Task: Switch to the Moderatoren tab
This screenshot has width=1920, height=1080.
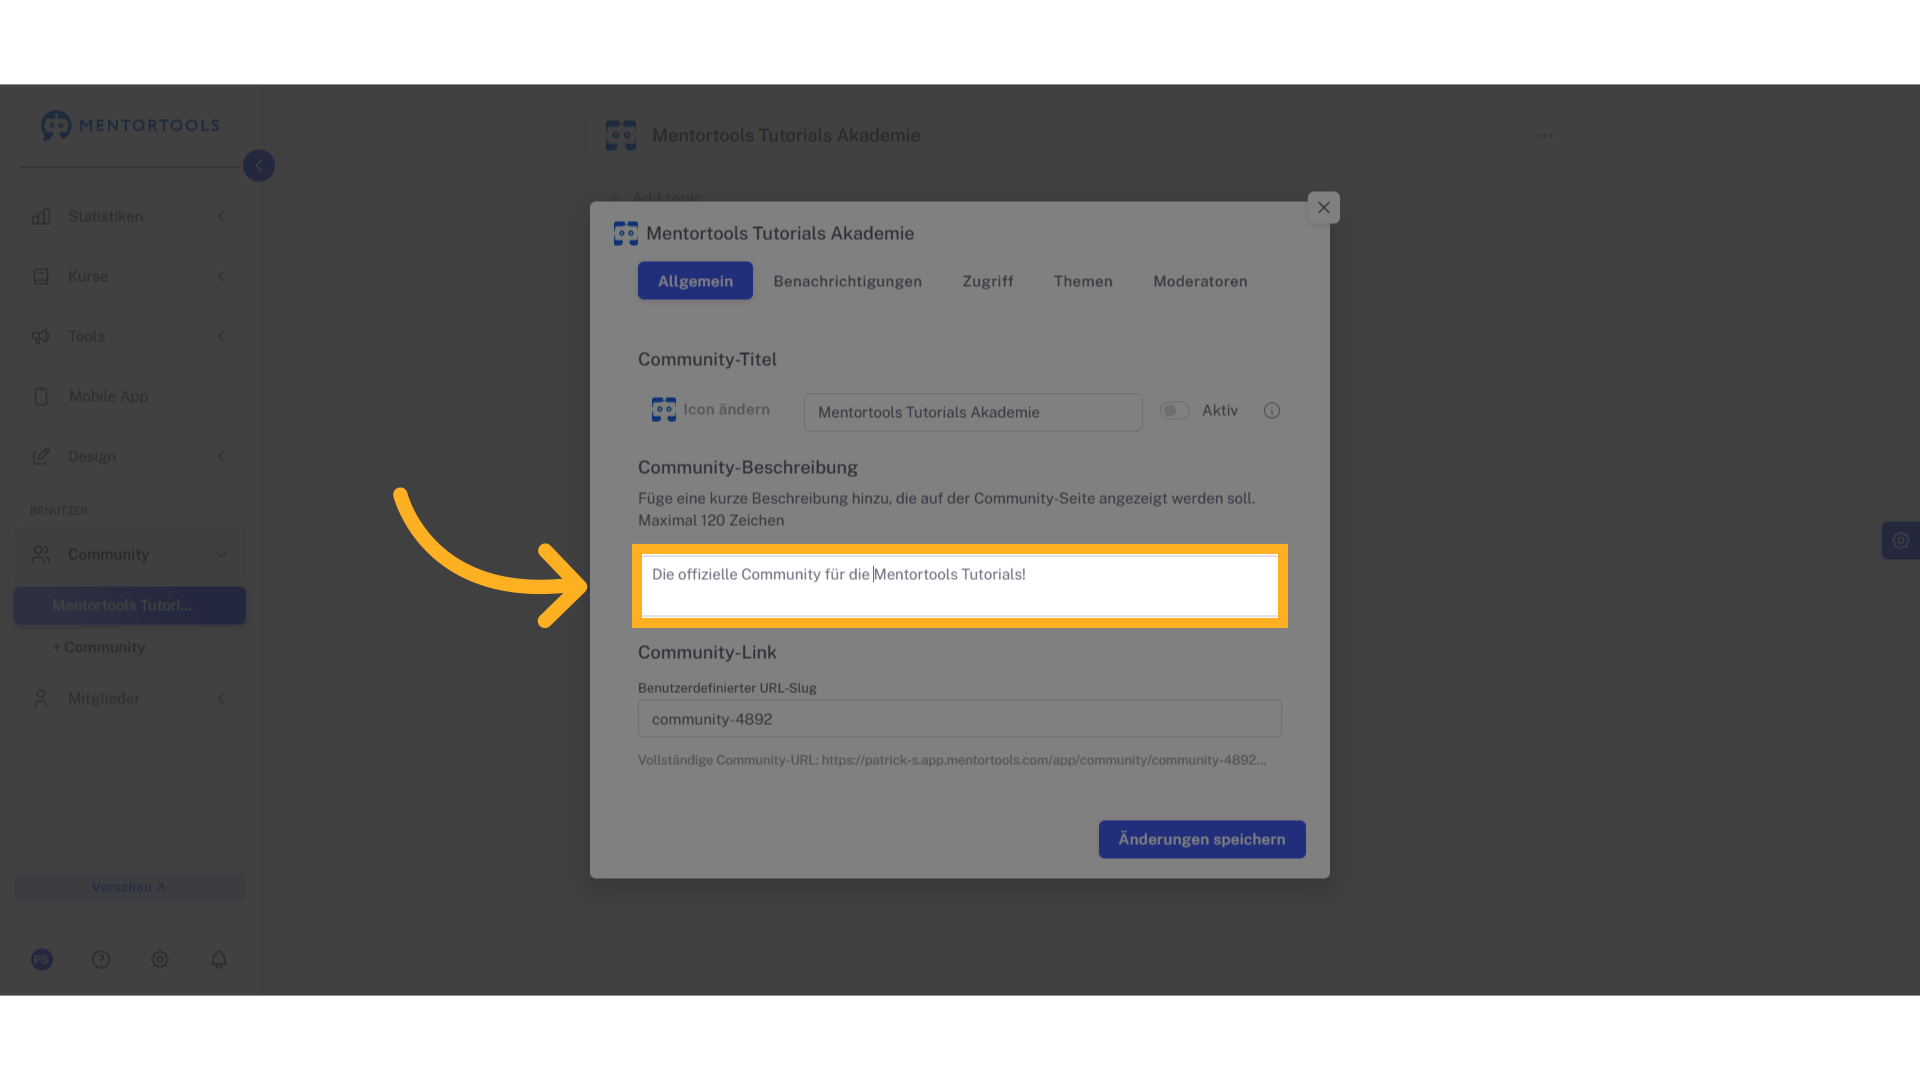Action: pos(1200,281)
